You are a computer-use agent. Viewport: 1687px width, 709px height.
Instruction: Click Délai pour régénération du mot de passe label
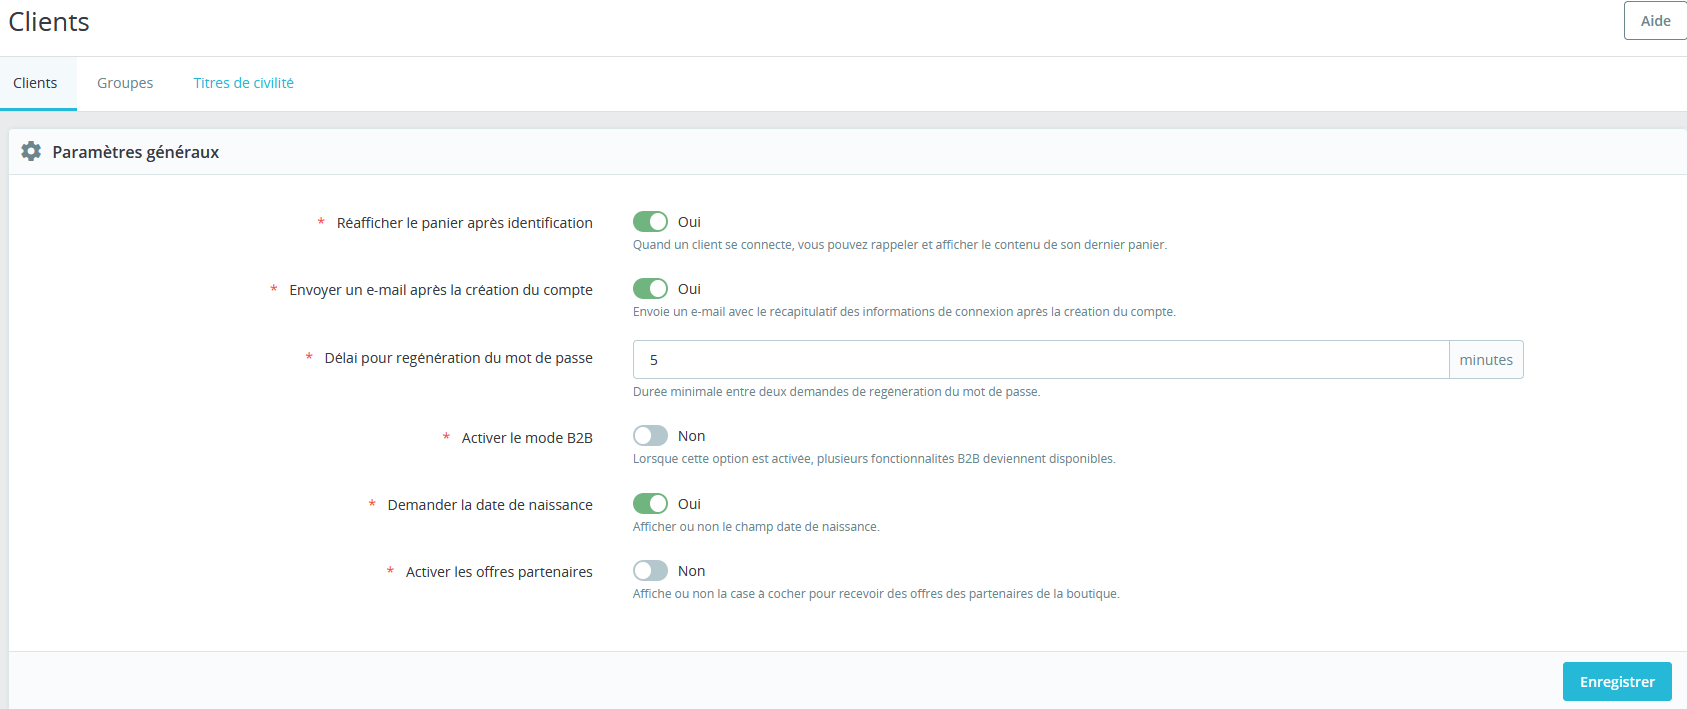[x=458, y=358]
